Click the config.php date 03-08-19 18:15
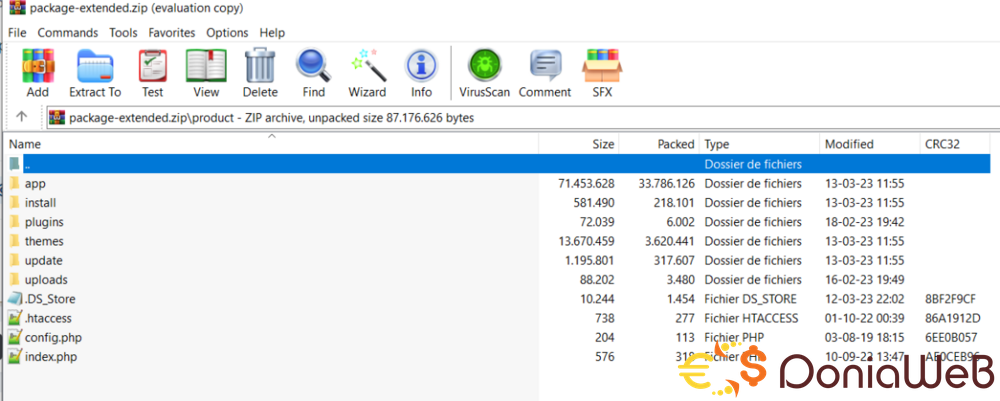 tap(864, 337)
